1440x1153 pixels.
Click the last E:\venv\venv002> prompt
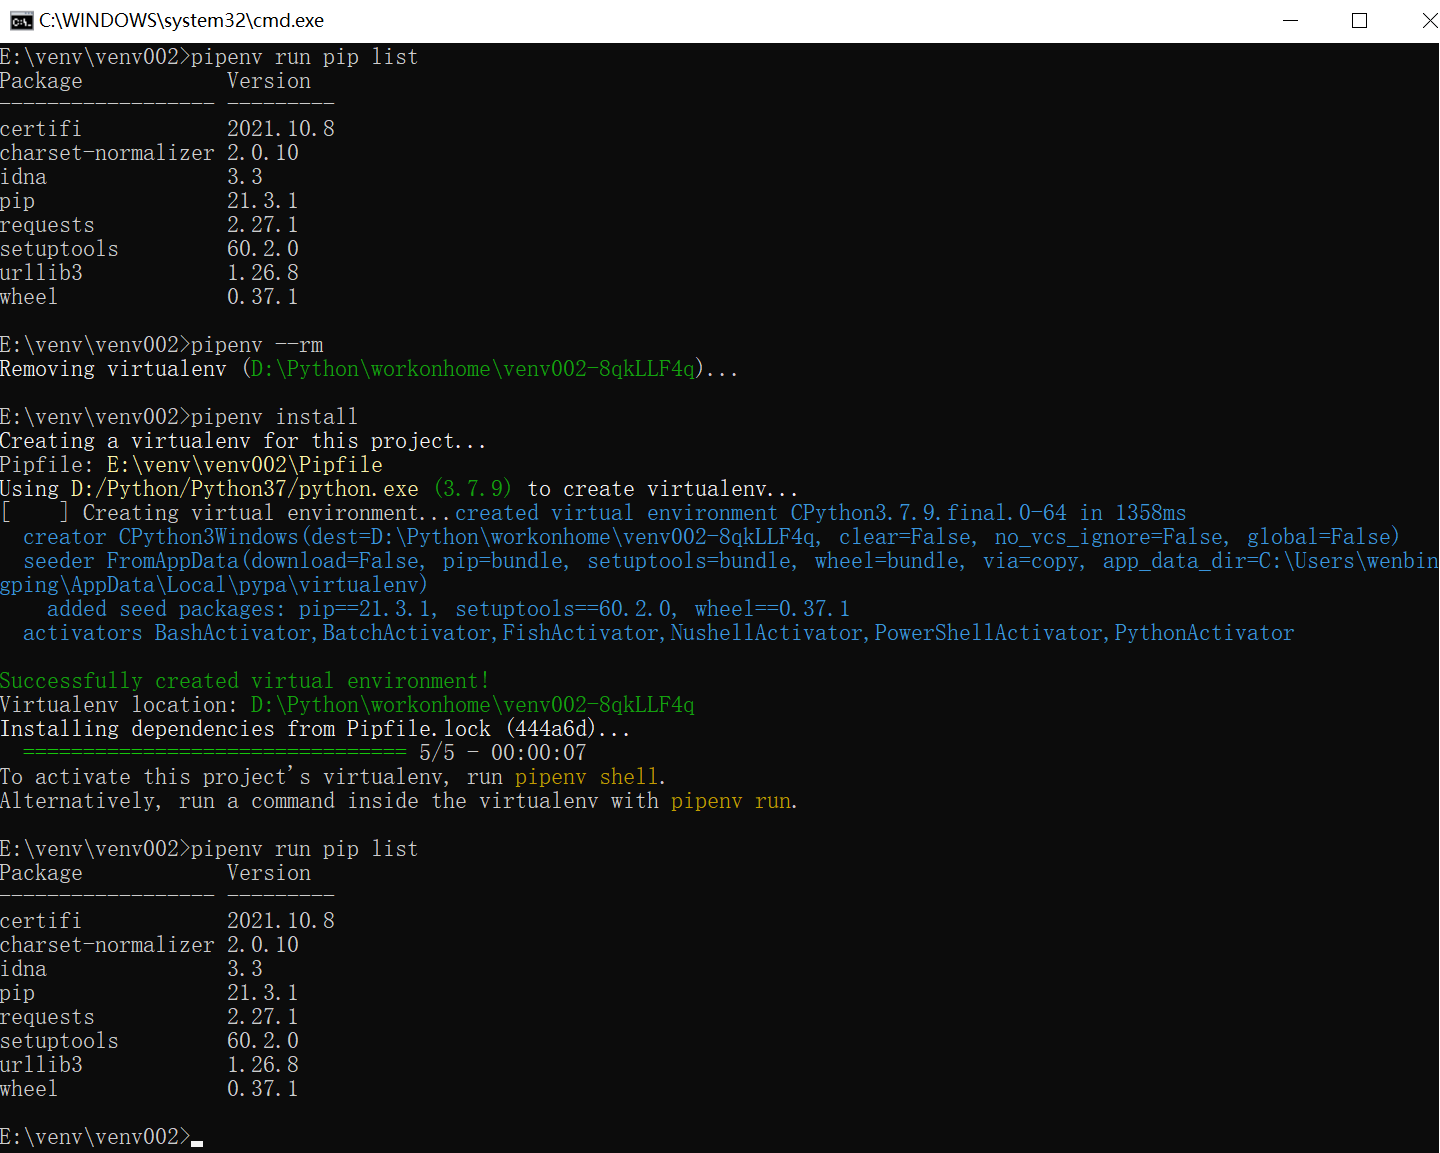[x=95, y=1137]
